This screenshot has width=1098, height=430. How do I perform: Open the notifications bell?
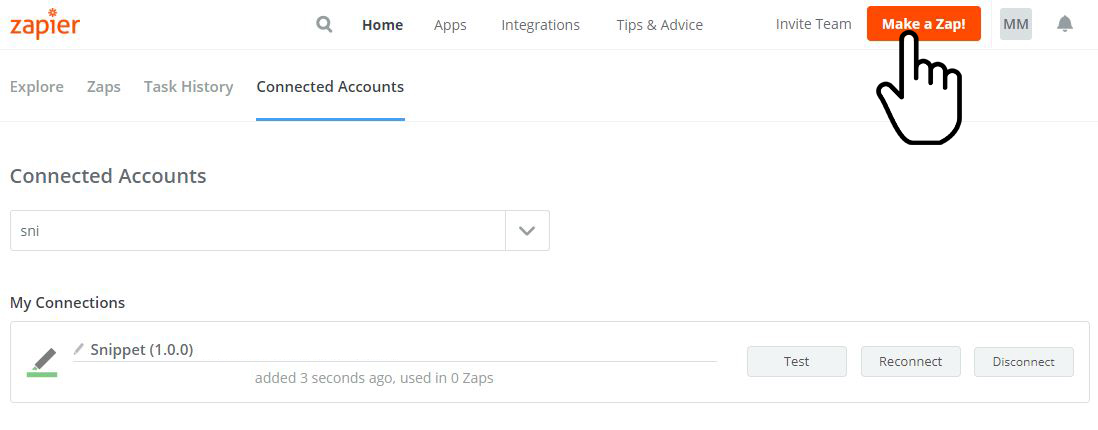click(x=1064, y=24)
